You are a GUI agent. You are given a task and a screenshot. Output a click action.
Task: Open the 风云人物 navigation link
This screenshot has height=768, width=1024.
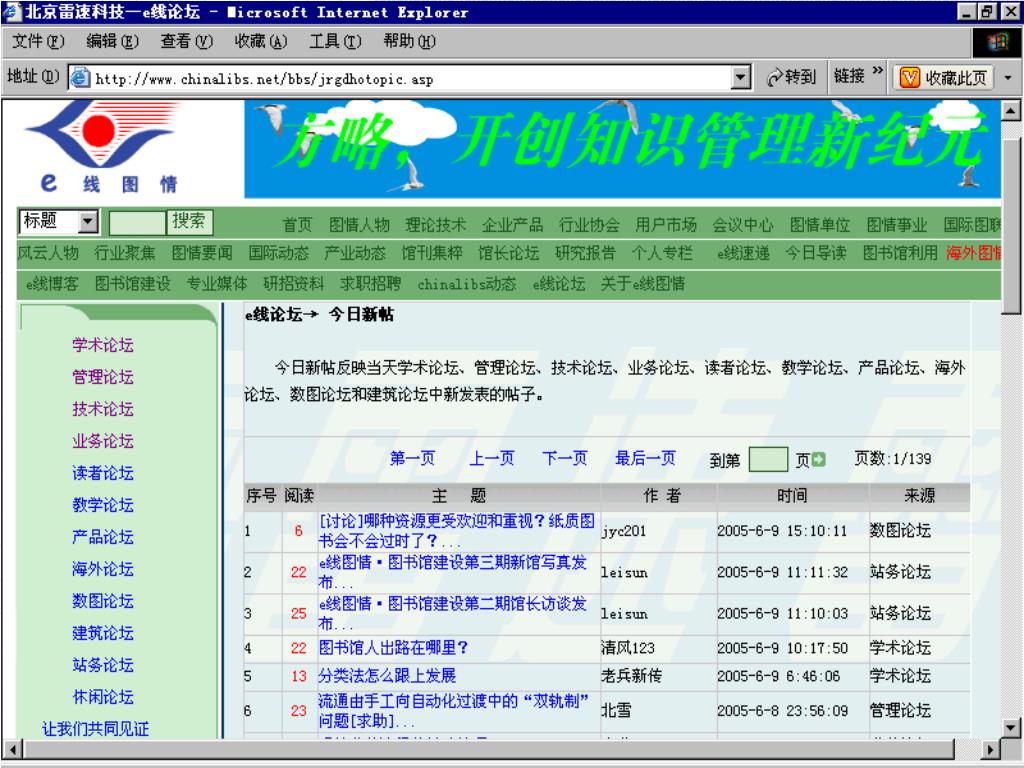[x=48, y=253]
